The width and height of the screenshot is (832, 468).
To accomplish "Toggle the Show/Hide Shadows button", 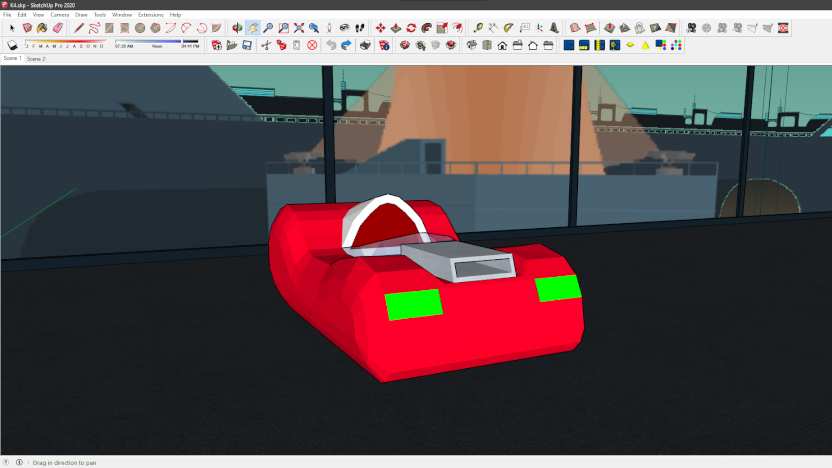I will (x=12, y=45).
